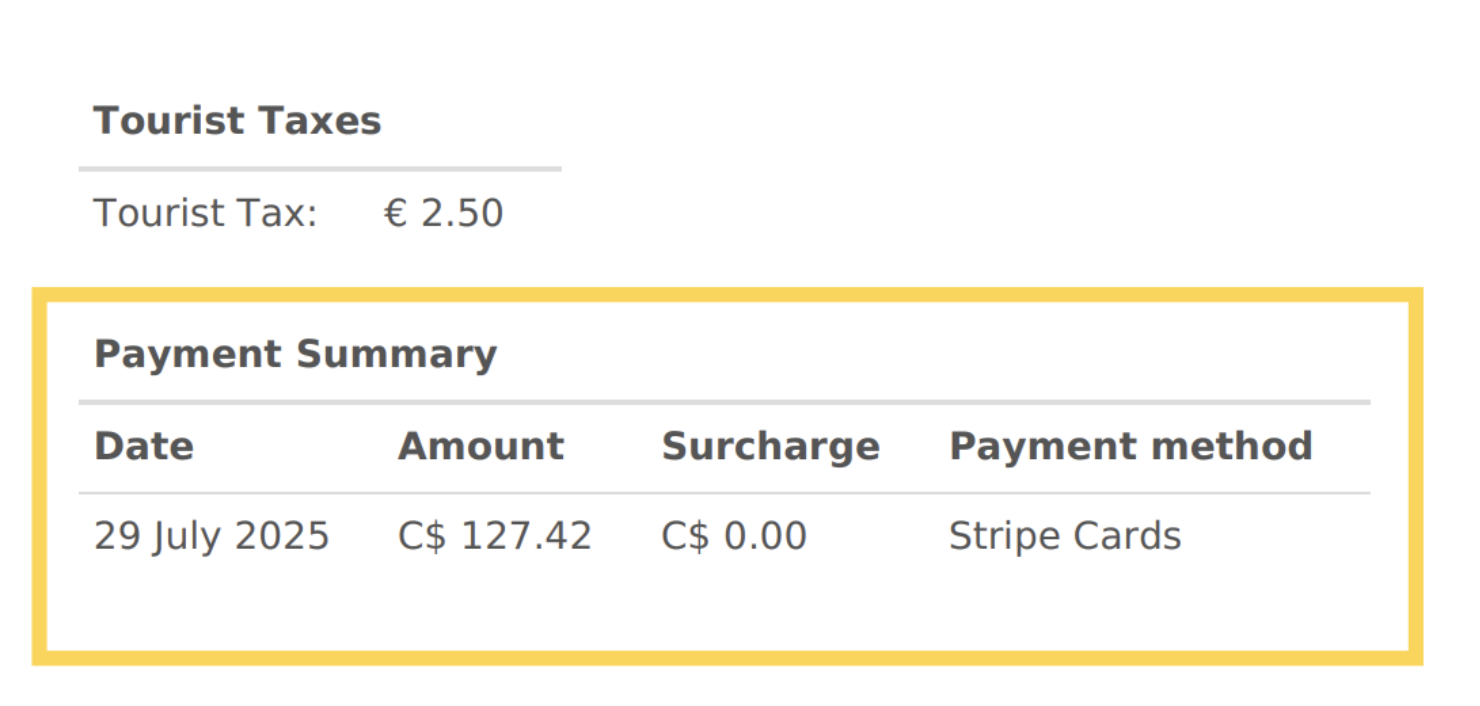Viewport: 1480px width, 706px height.
Task: Select the Stripe Cards payment method cell
Action: (x=1065, y=537)
